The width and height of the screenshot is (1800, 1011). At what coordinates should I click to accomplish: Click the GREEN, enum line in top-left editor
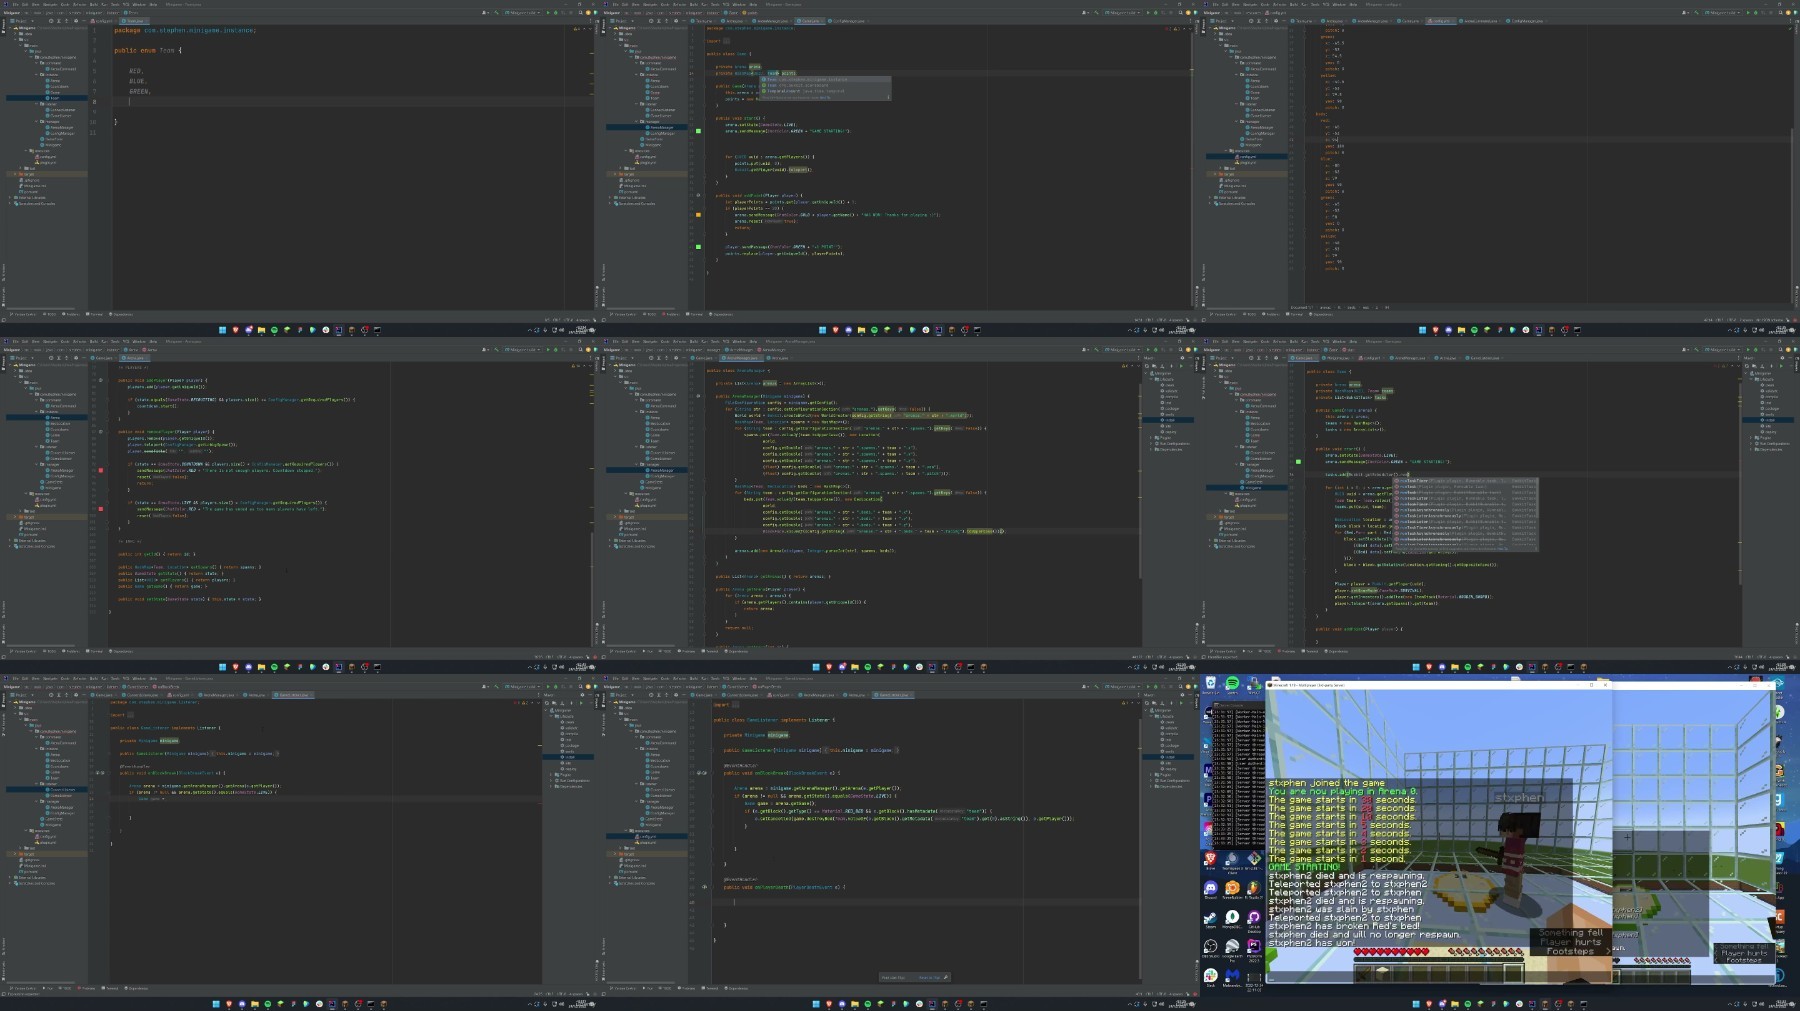point(140,91)
